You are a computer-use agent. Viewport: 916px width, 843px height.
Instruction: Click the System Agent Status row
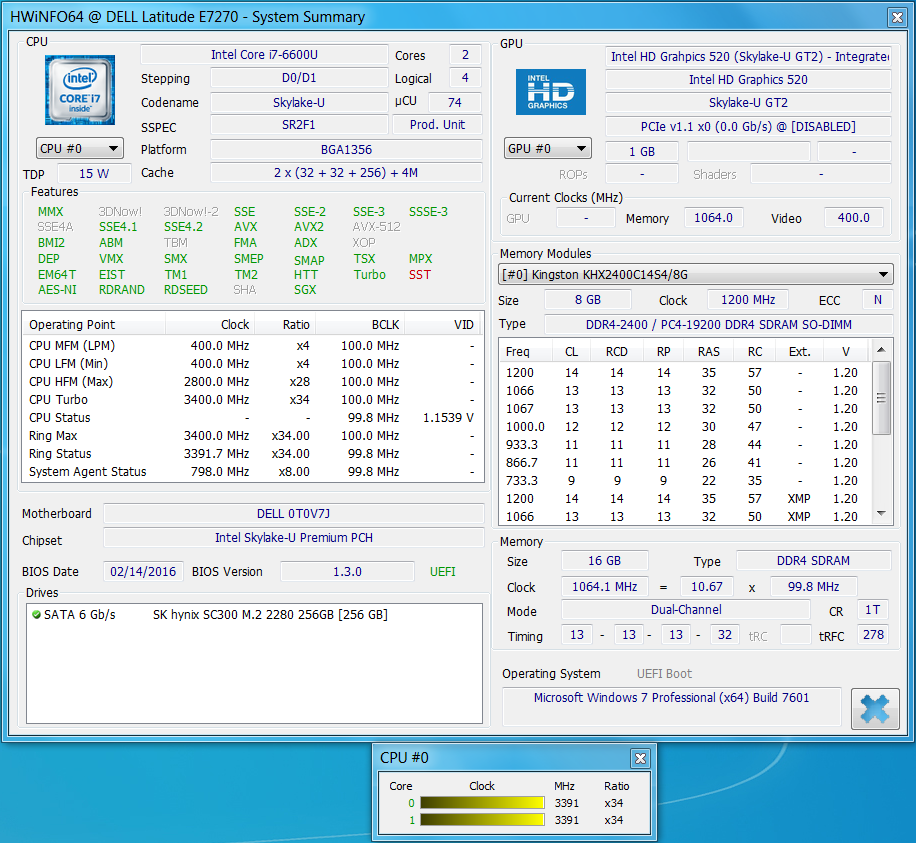(x=253, y=471)
